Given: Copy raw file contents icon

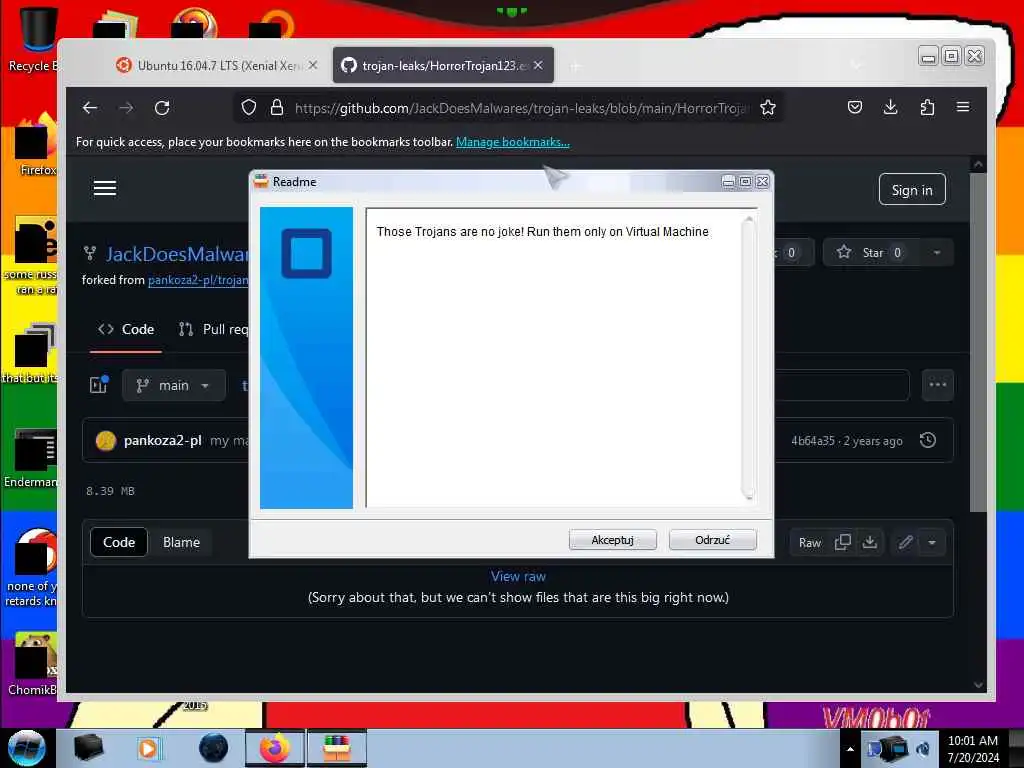Looking at the screenshot, I should [842, 542].
